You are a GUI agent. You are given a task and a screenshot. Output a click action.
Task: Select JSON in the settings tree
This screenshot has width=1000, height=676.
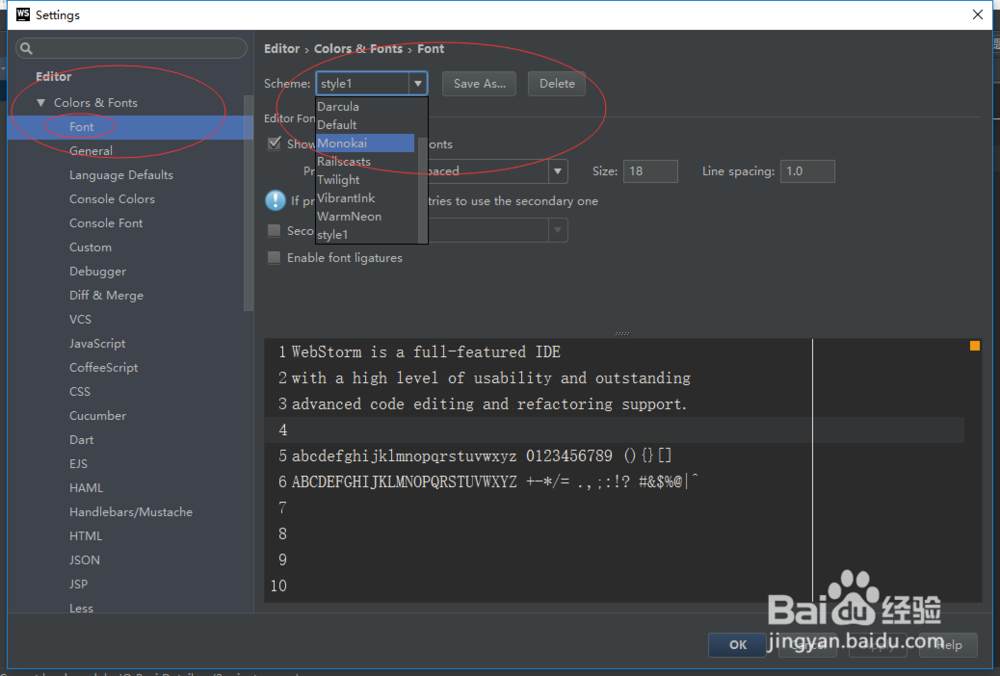(84, 560)
